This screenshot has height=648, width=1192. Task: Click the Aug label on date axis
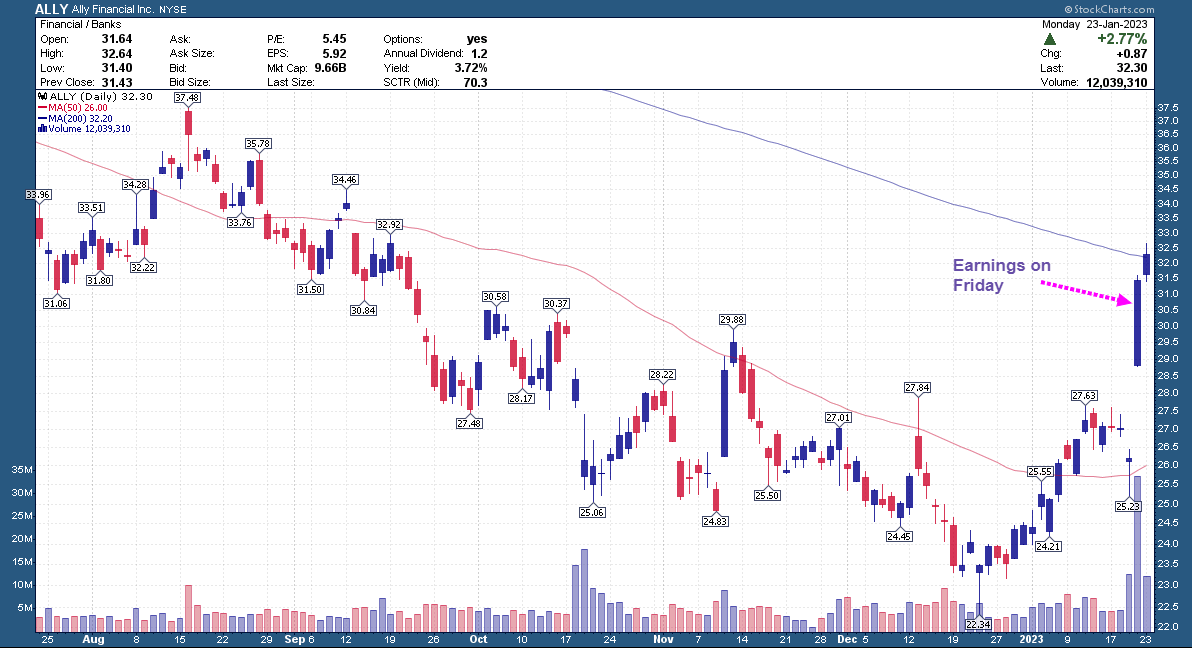94,639
